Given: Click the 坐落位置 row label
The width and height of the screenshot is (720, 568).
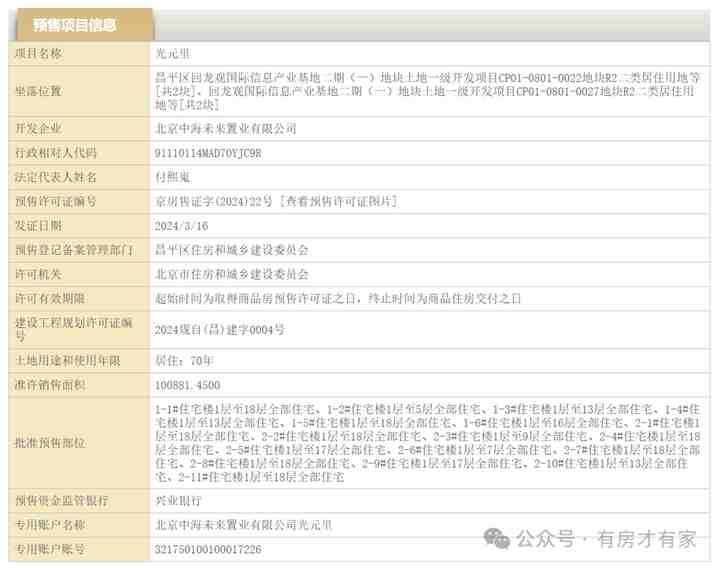Looking at the screenshot, I should coord(38,91).
